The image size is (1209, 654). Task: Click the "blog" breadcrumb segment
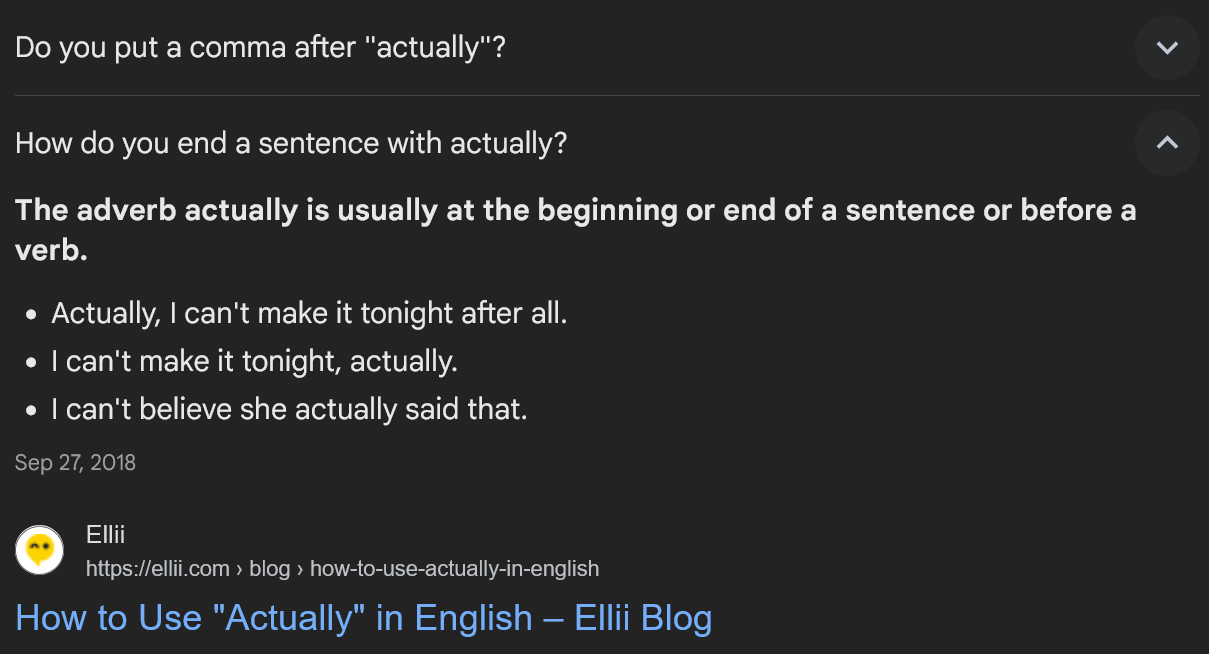[x=269, y=569]
